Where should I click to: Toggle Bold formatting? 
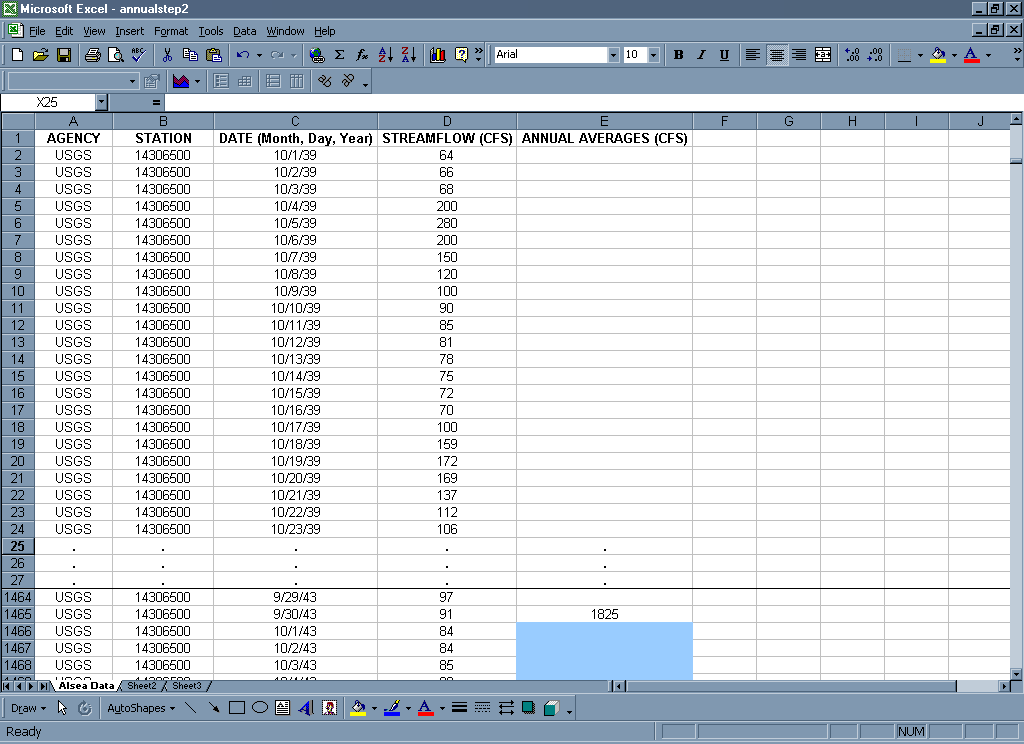coord(678,55)
